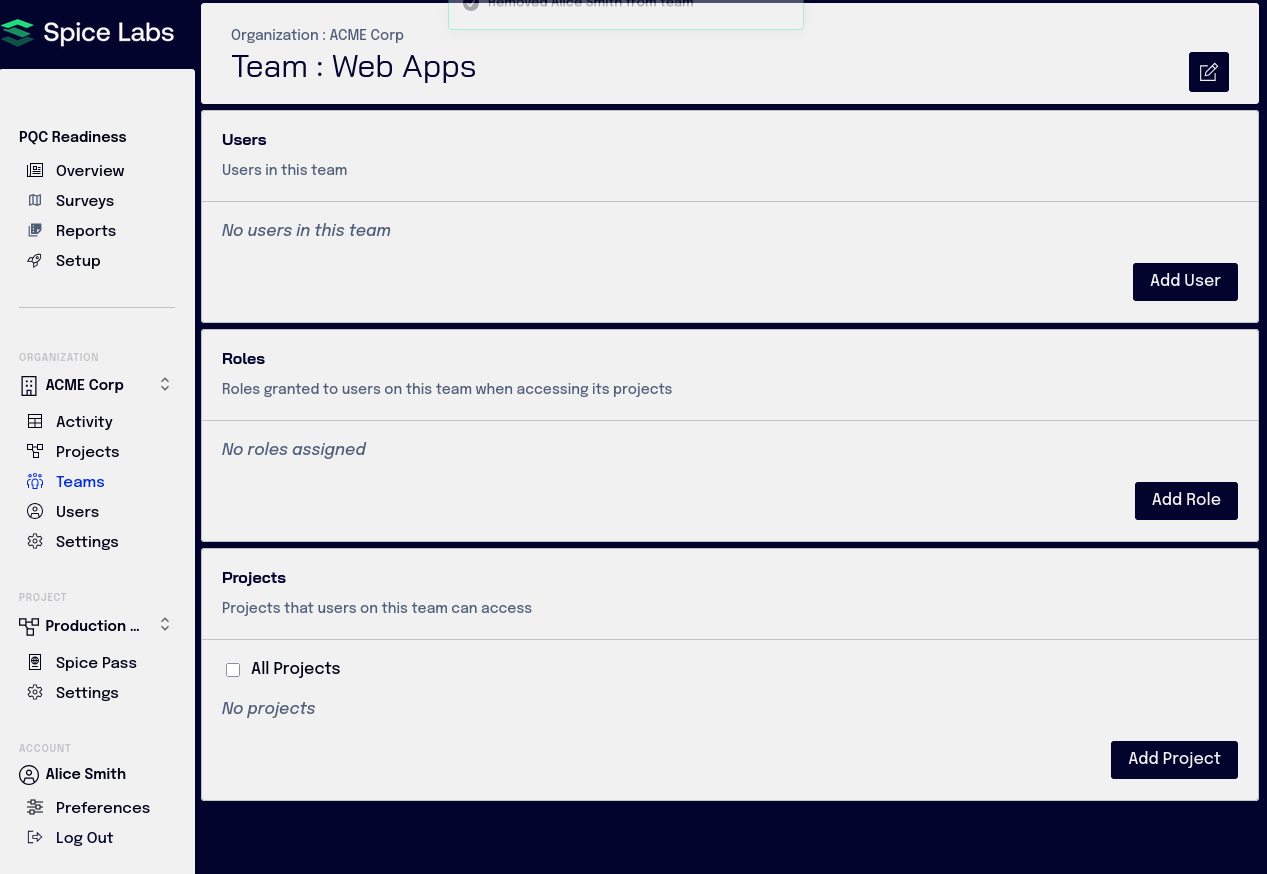Click the ACME Corp building icon

28,385
